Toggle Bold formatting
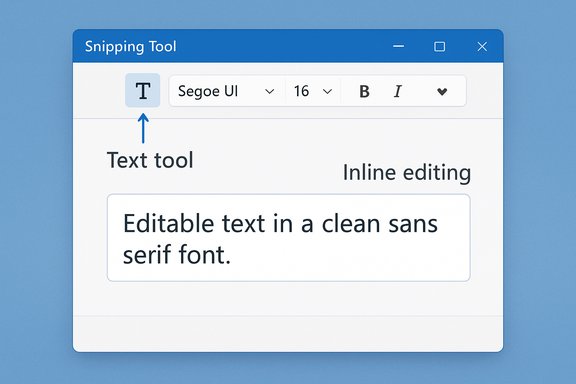576x384 pixels. (364, 91)
